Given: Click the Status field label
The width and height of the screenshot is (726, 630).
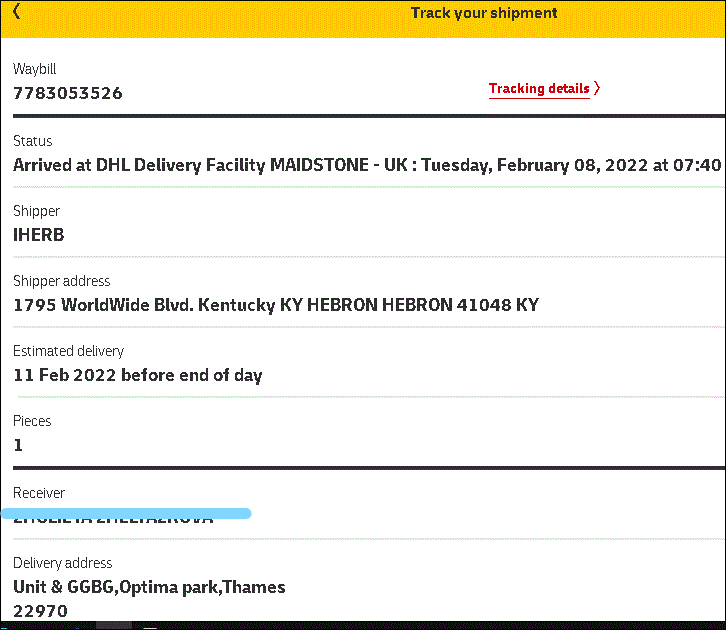Looking at the screenshot, I should [32, 141].
